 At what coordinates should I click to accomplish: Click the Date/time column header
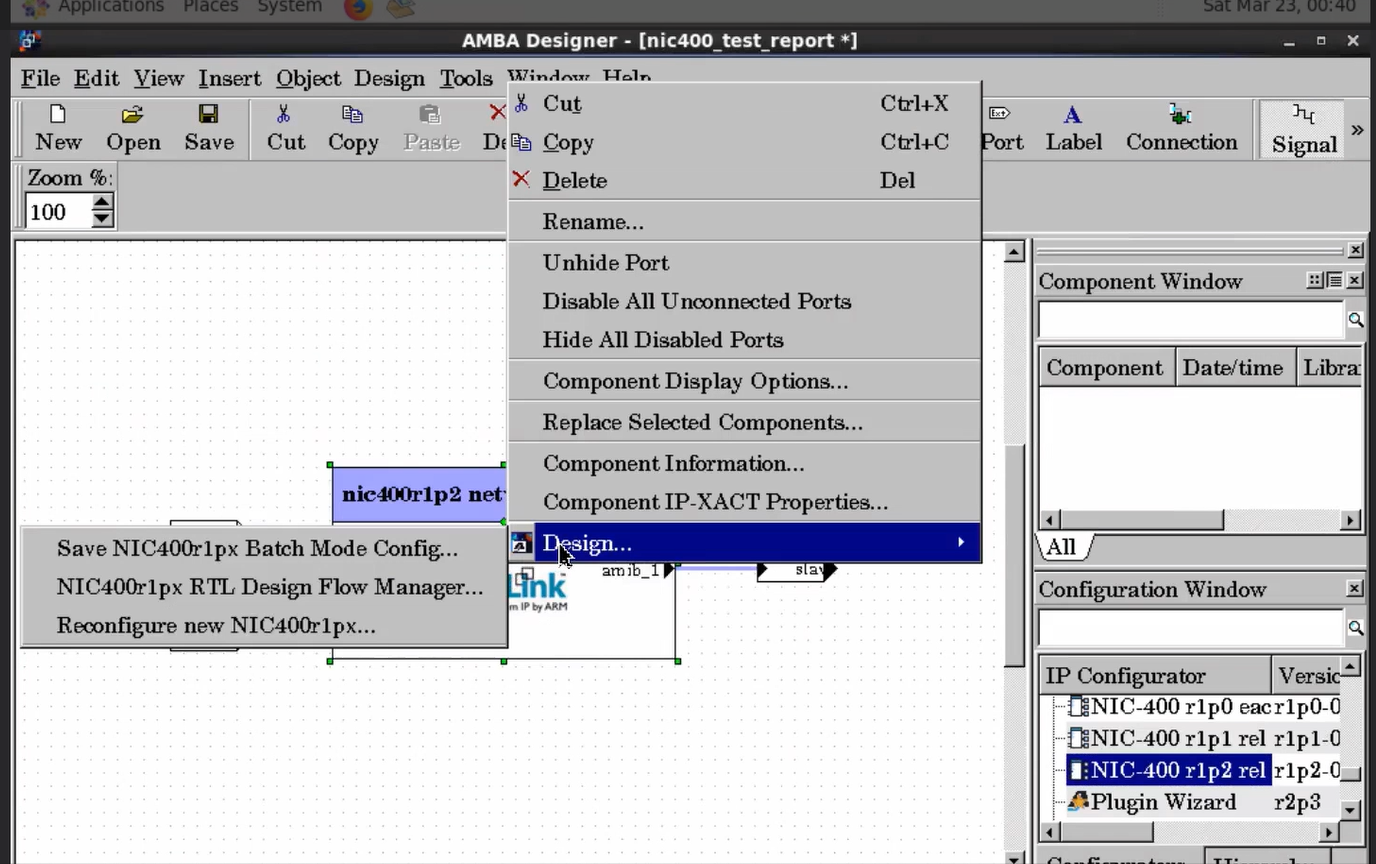[x=1234, y=368]
